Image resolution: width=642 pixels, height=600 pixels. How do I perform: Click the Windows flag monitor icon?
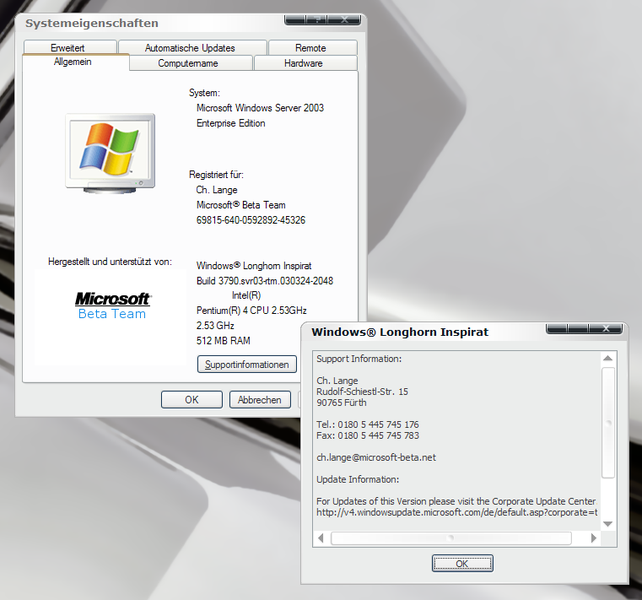click(x=110, y=150)
